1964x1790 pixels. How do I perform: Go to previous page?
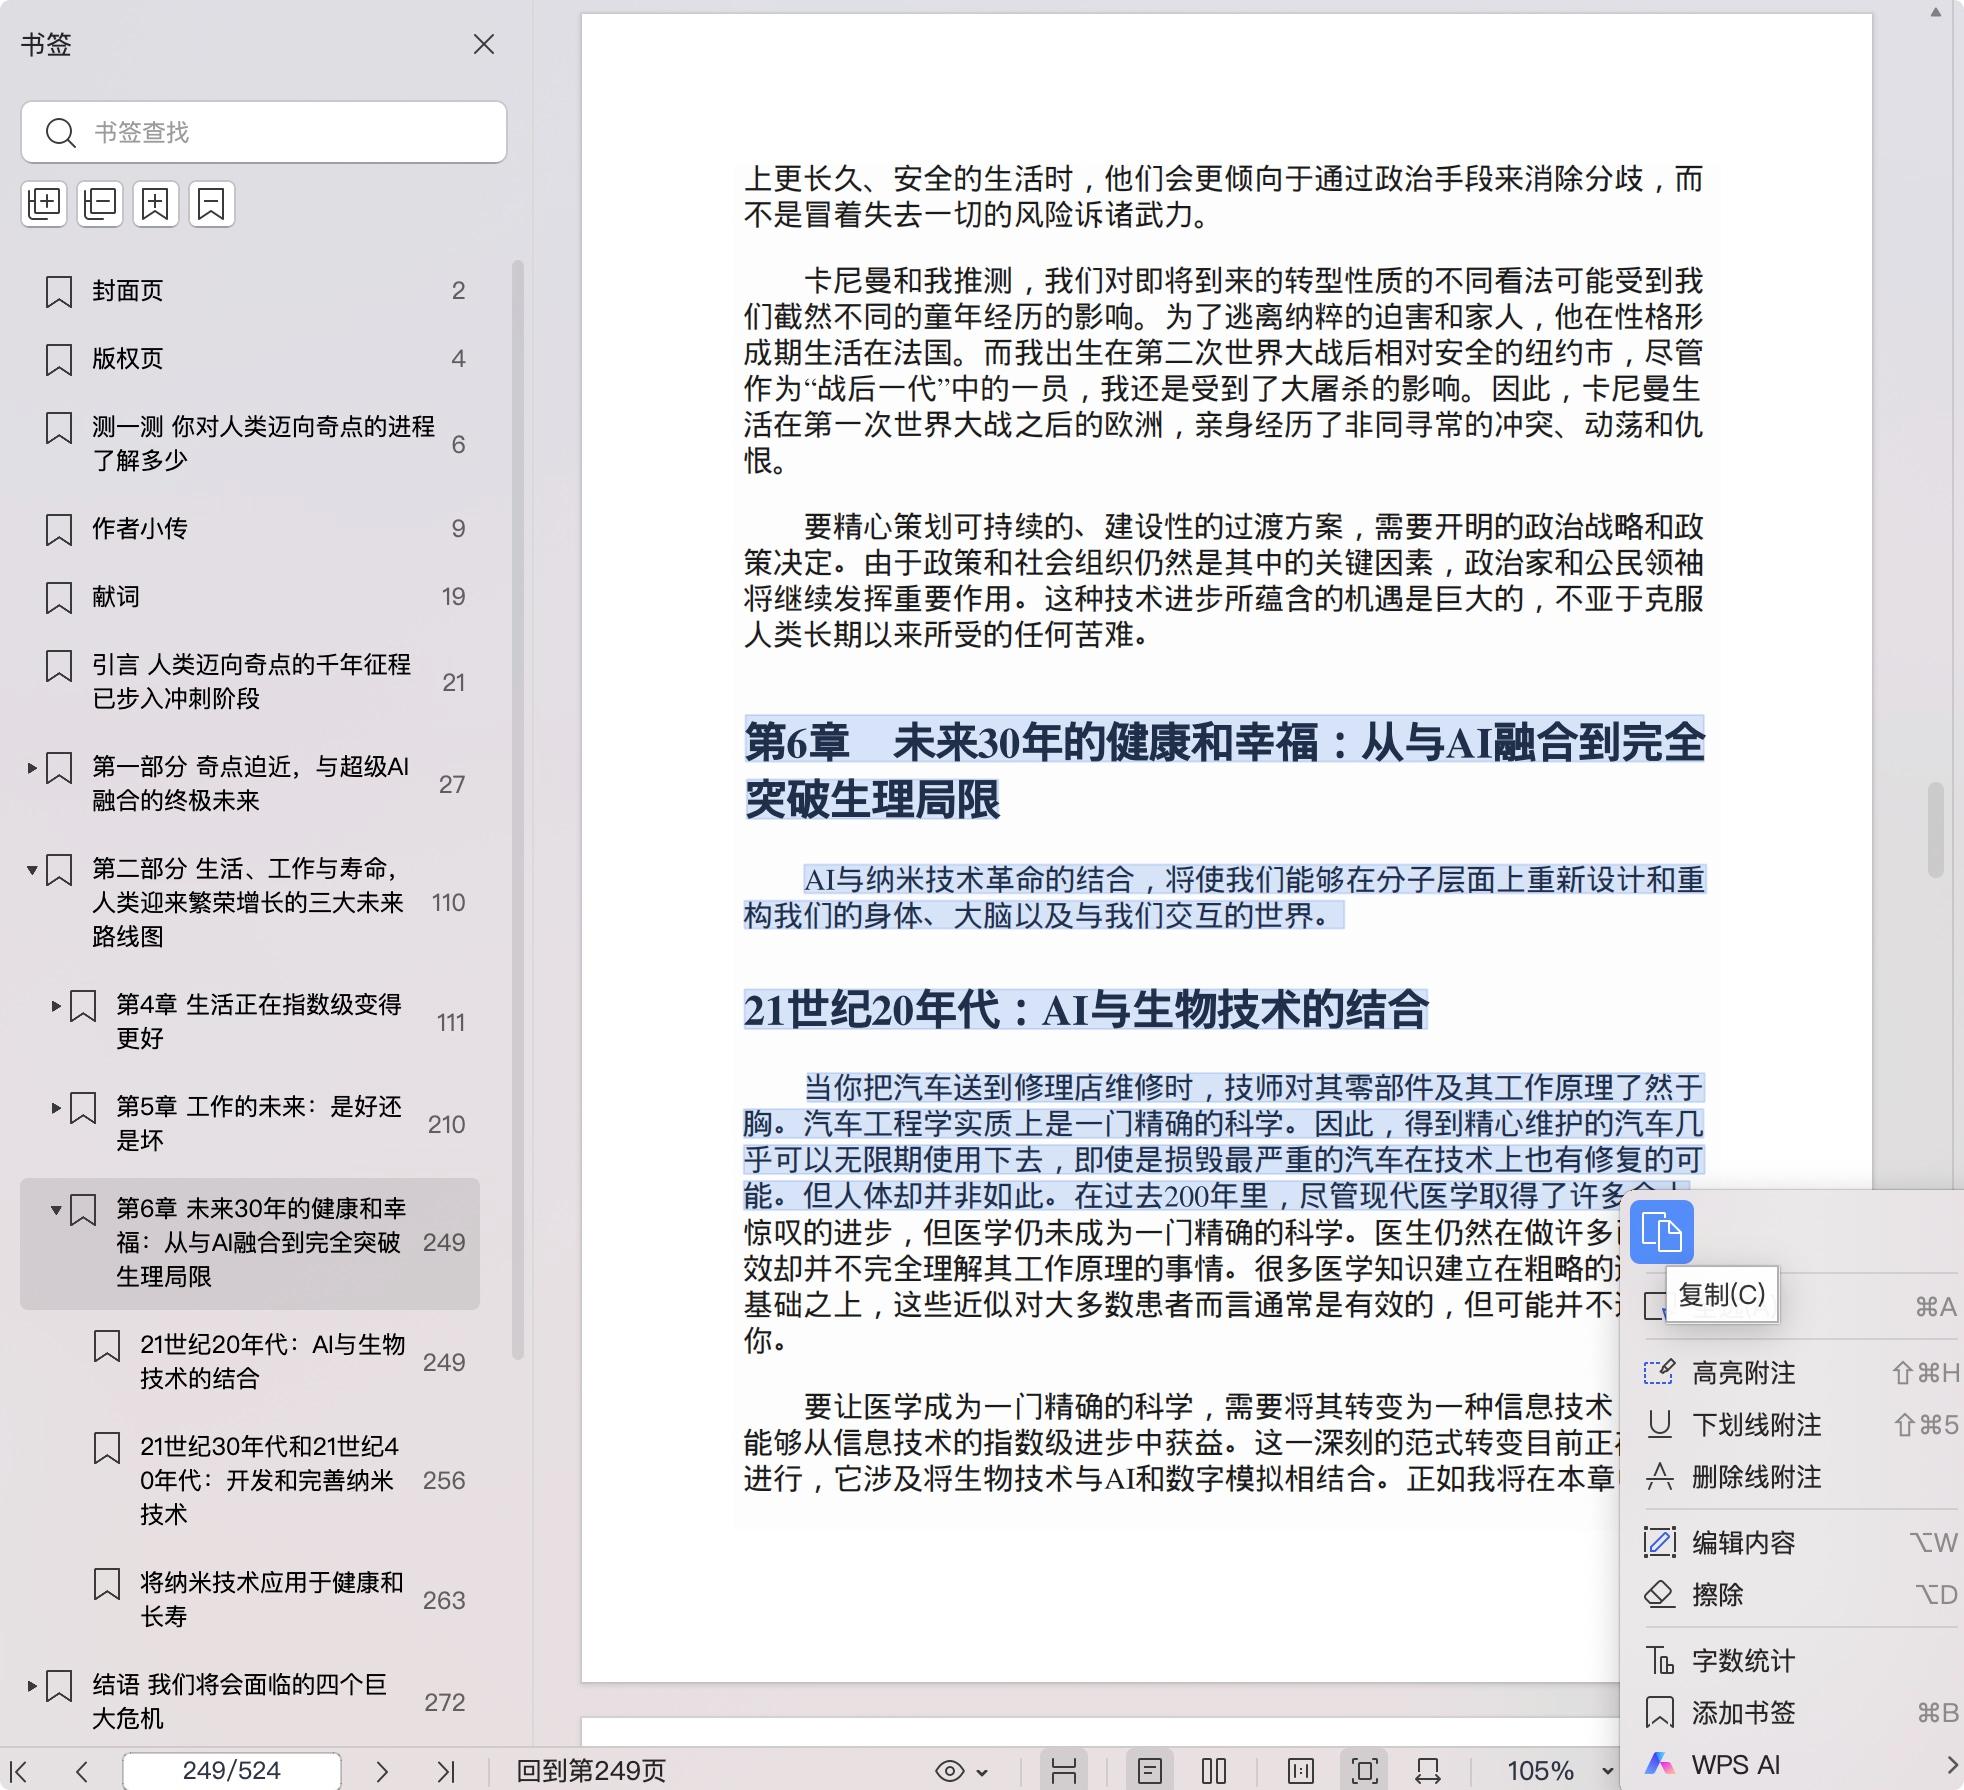coord(82,1771)
